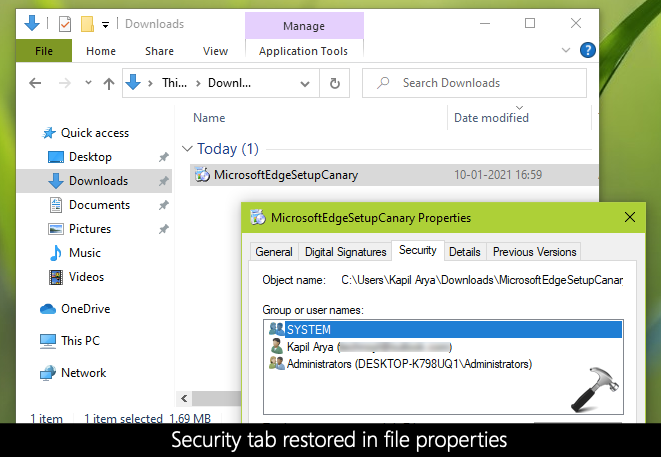Open Customize Quick Access Toolbar dropdown

105,25
